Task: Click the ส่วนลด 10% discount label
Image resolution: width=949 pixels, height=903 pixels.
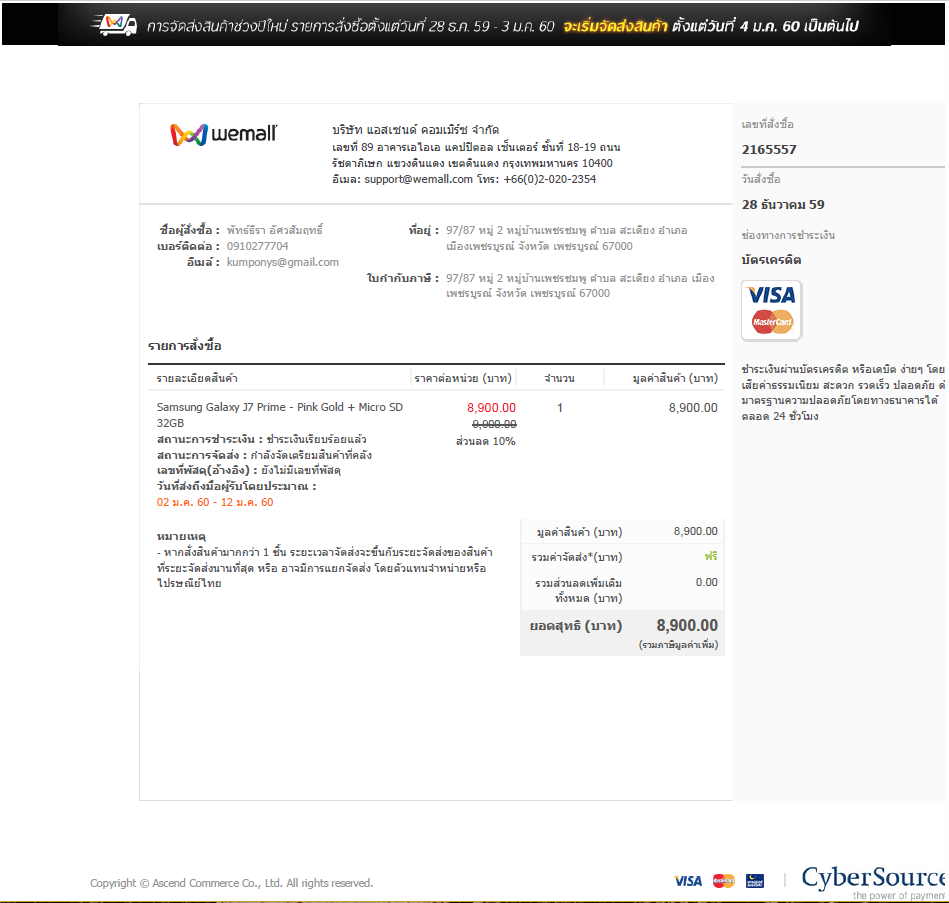Action: tap(485, 441)
